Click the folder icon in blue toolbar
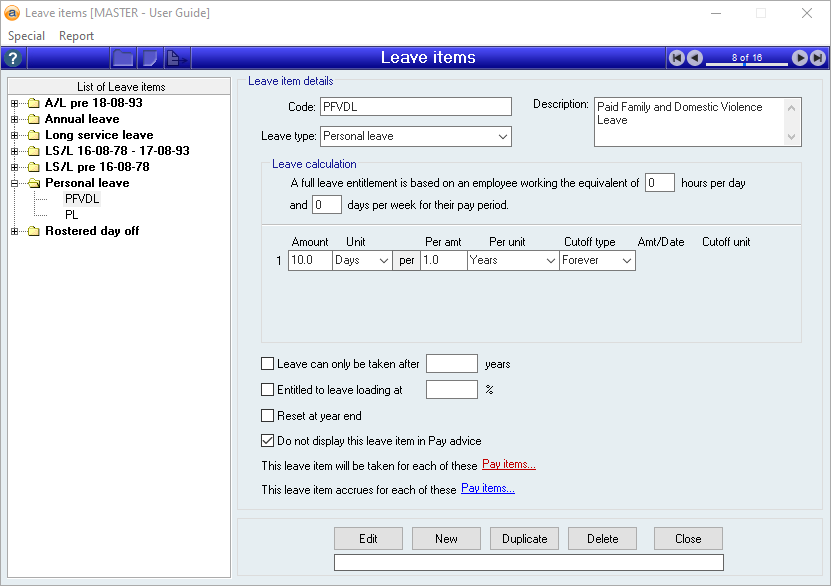Viewport: 831px width, 586px height. (x=123, y=58)
